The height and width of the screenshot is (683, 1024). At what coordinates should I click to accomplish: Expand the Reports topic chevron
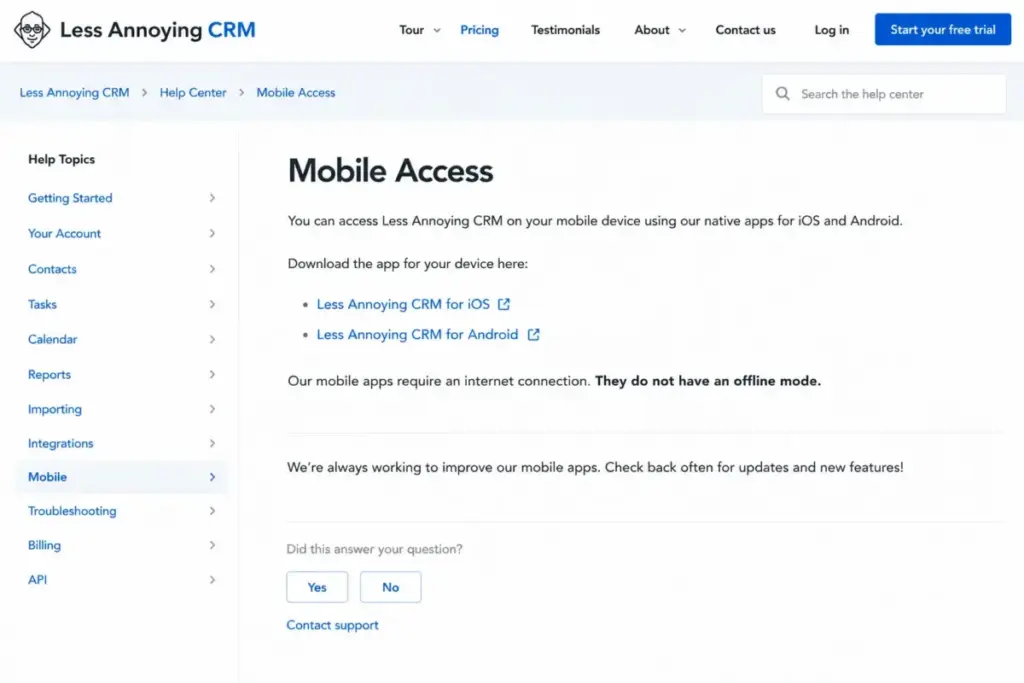point(212,374)
